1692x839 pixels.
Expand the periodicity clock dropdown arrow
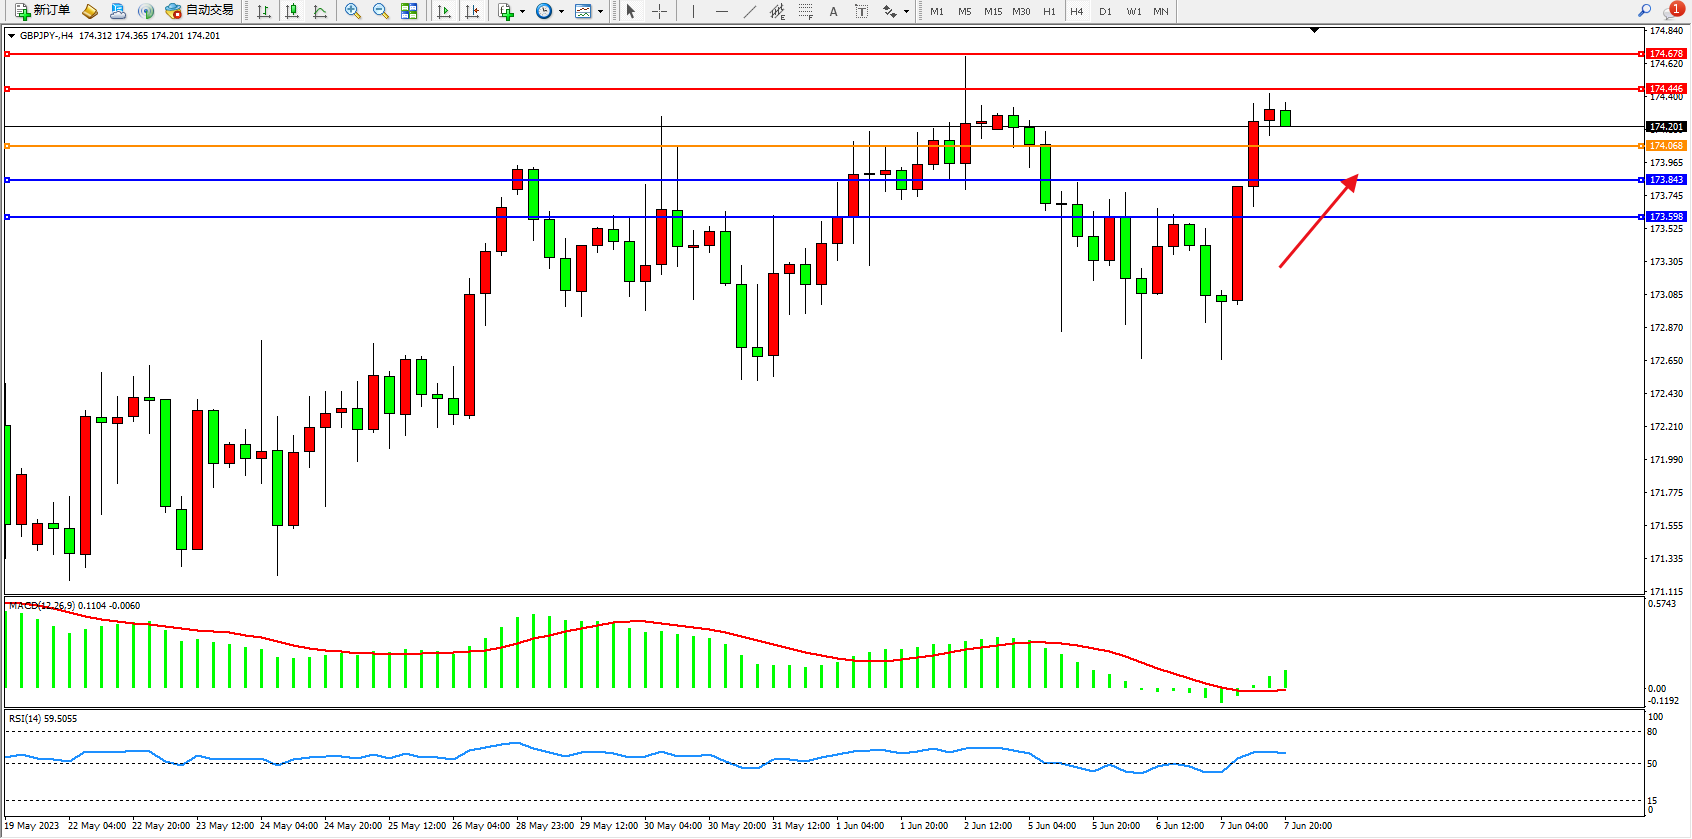pos(561,12)
